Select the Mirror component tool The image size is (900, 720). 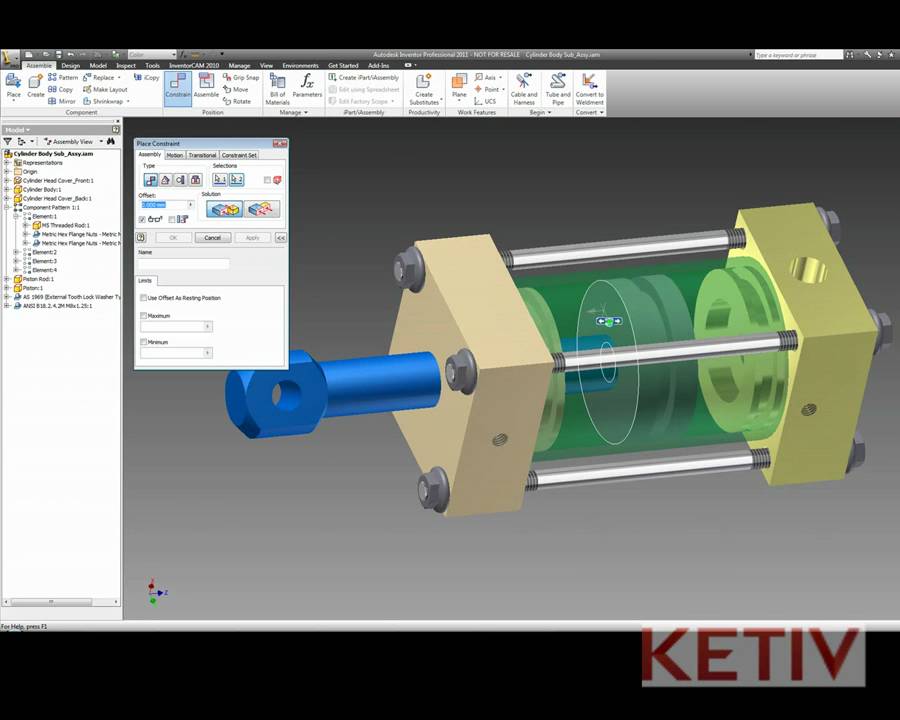tap(62, 101)
